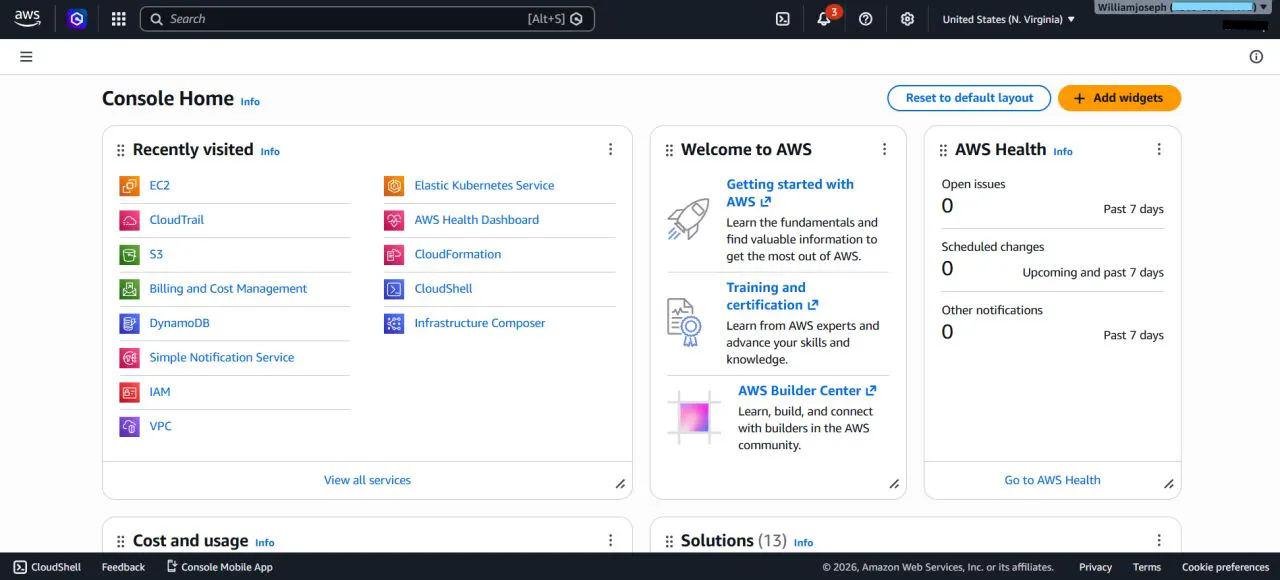1280x580 pixels.
Task: Open the CloudShell icon in top bar
Action: point(783,19)
